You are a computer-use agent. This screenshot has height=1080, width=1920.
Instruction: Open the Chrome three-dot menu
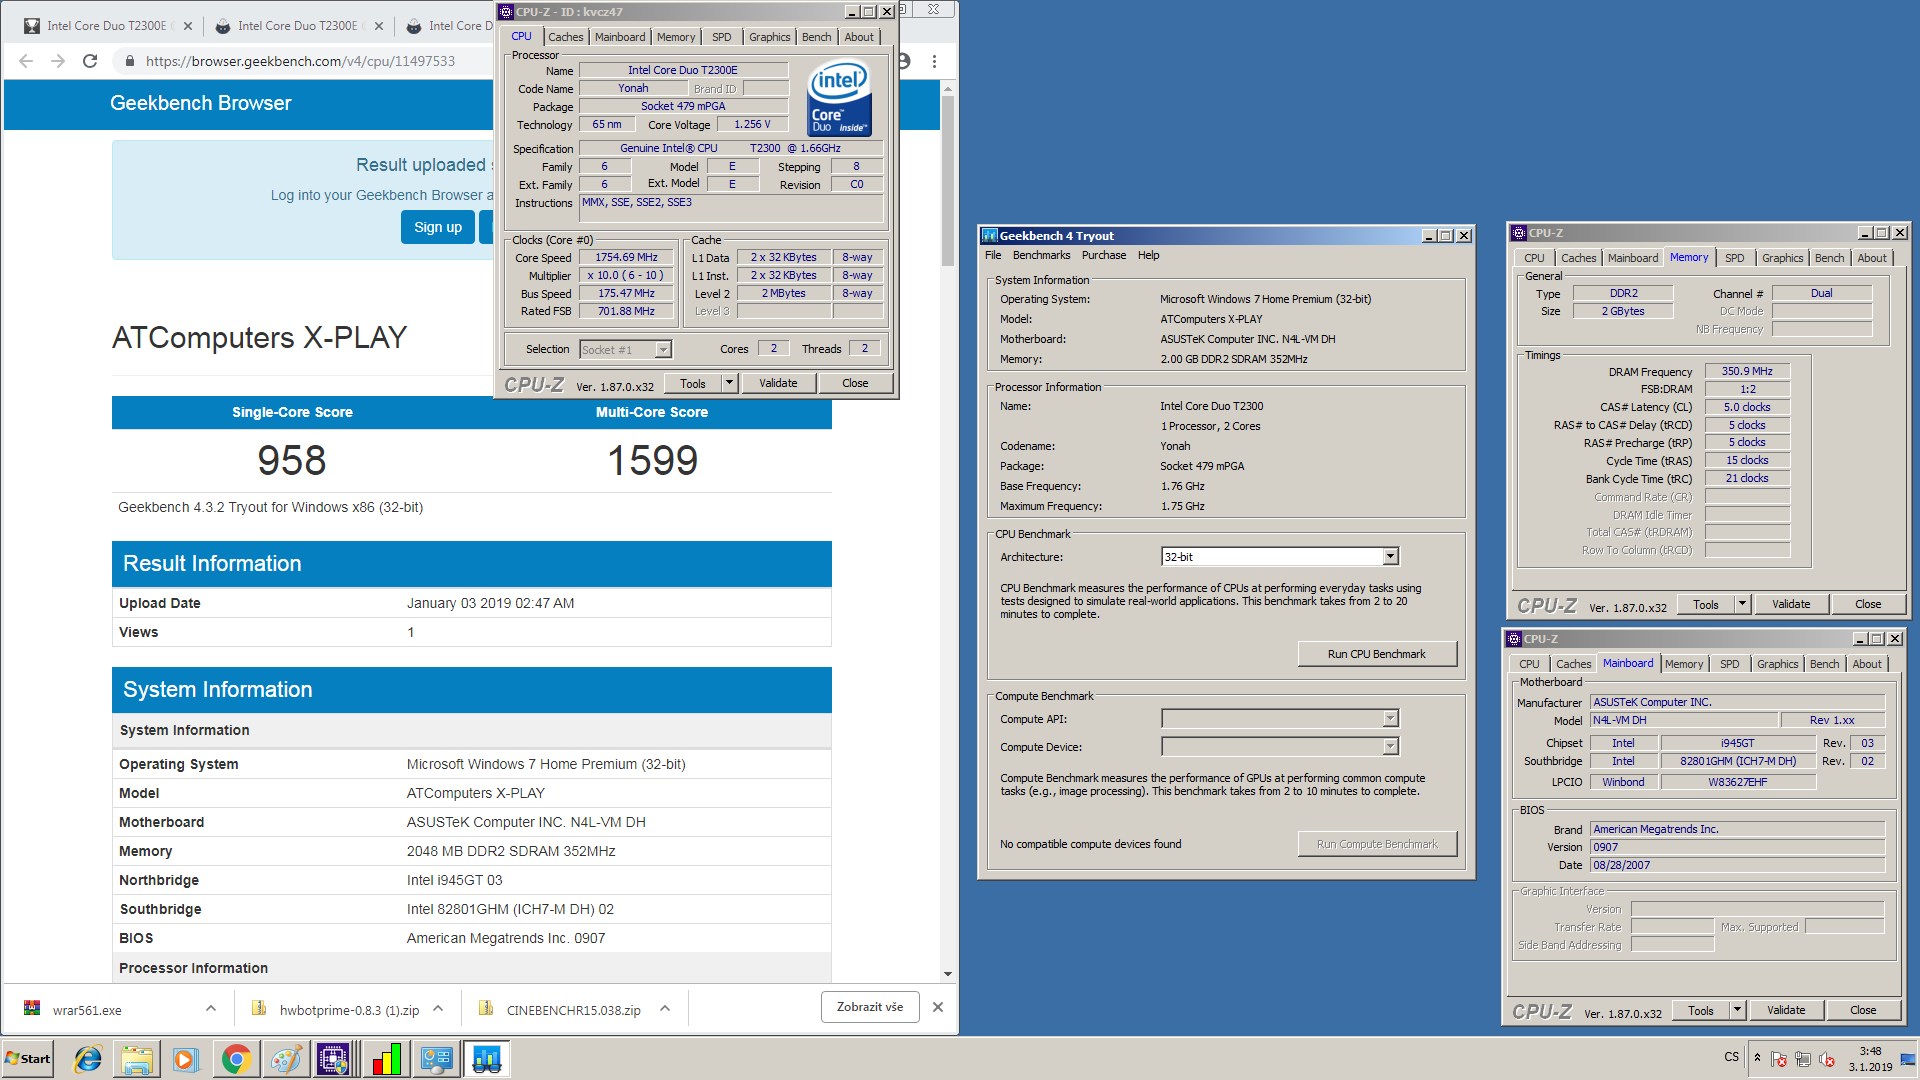[934, 61]
